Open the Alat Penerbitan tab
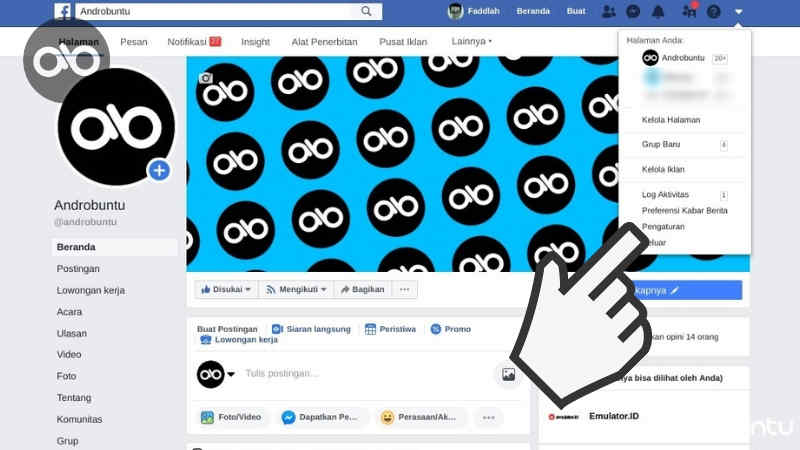The image size is (800, 450). pyautogui.click(x=324, y=42)
